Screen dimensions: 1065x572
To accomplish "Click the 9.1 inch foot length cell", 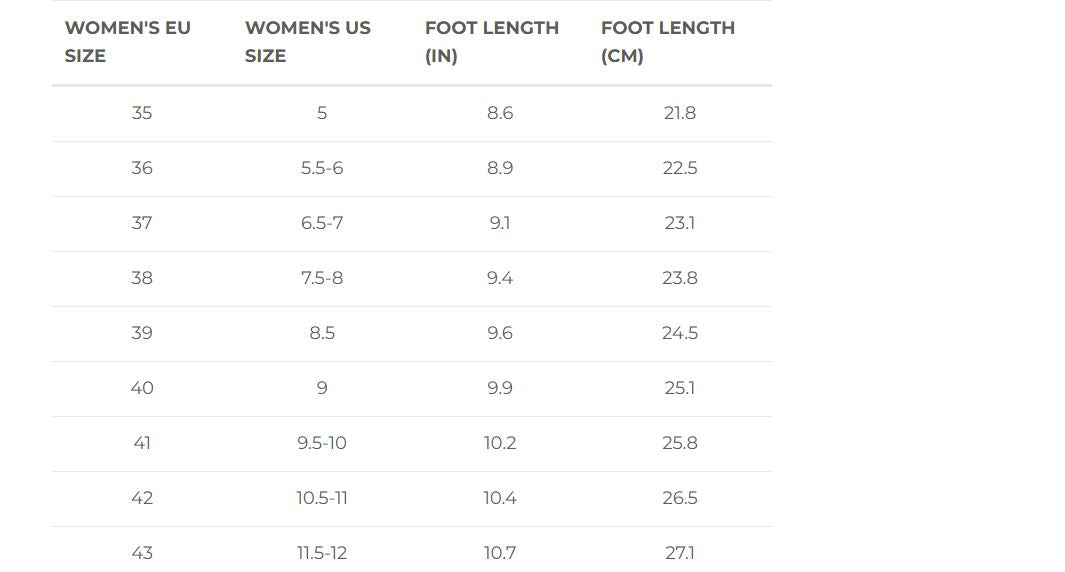I will 500,223.
